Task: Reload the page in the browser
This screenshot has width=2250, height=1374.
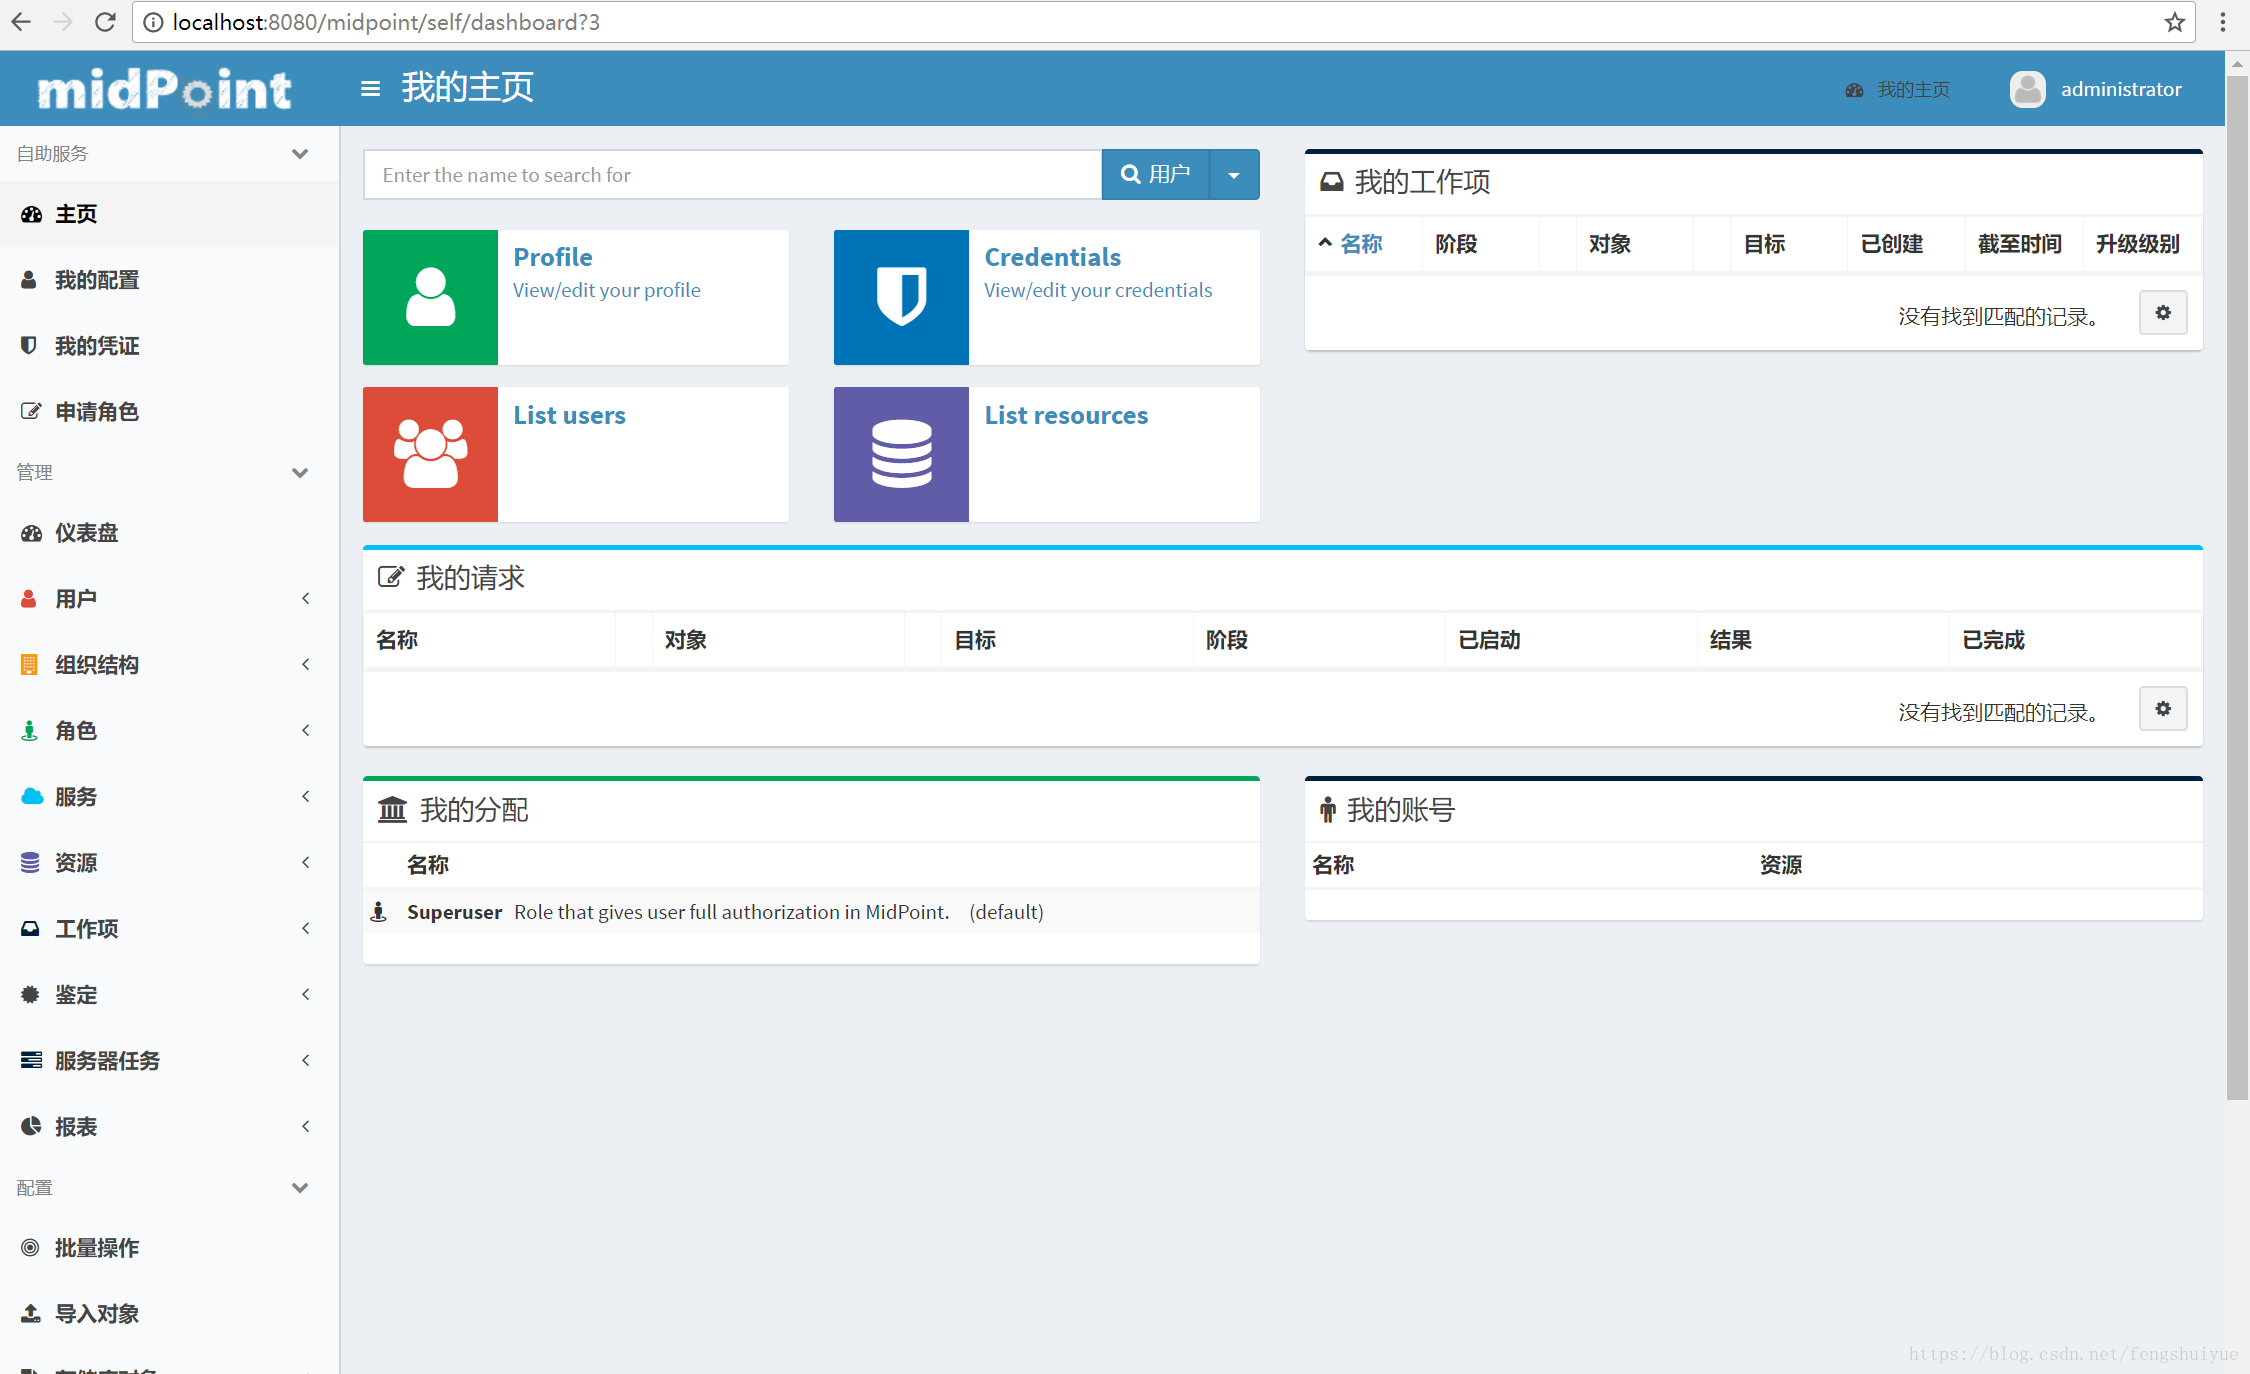Action: 105,22
